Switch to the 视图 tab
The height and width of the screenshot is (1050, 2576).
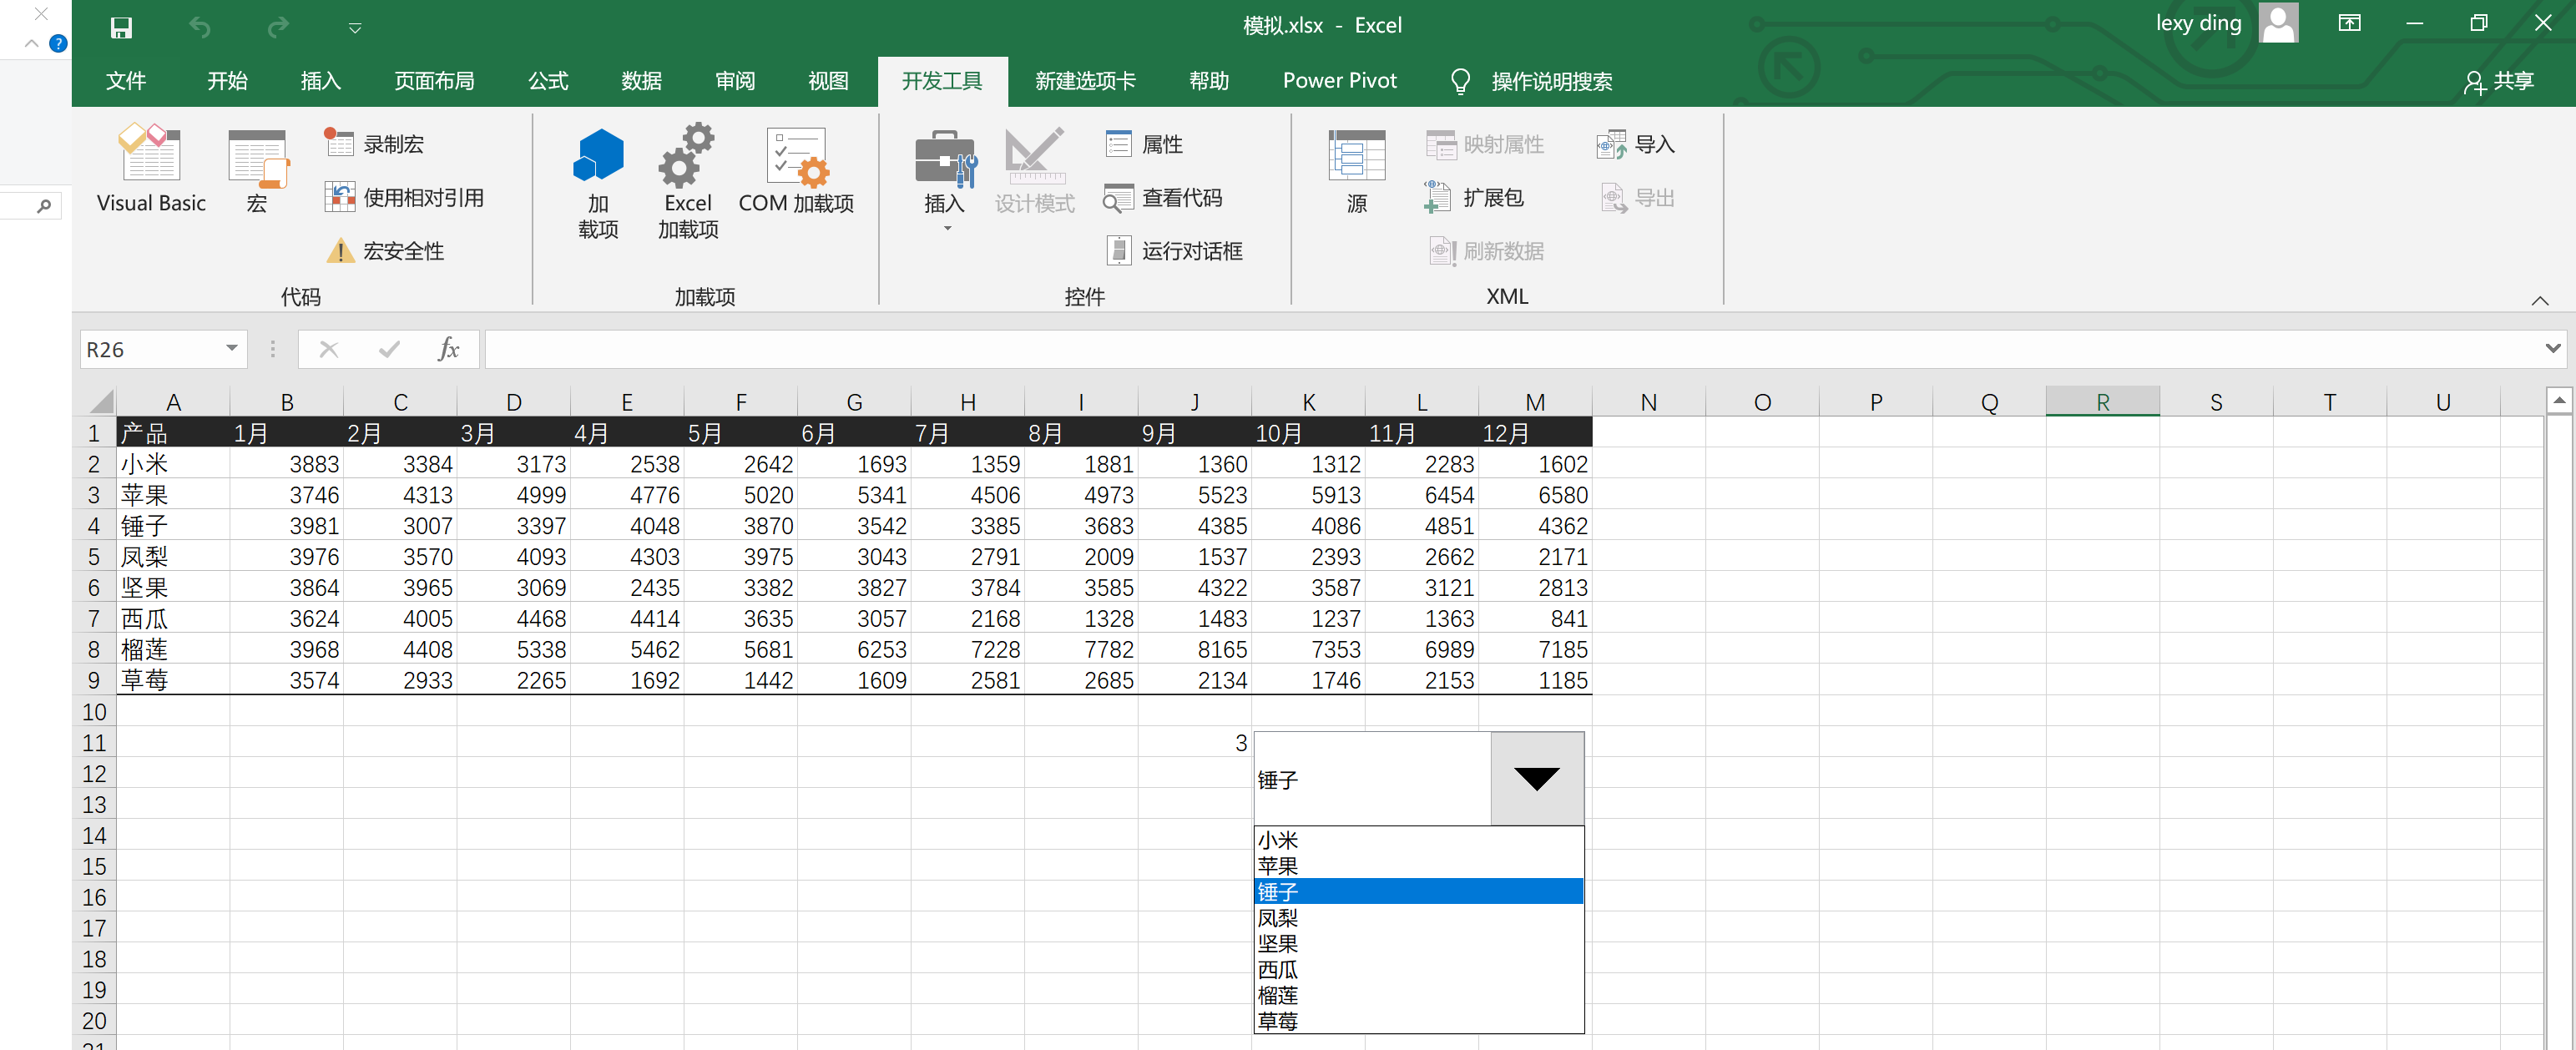828,81
